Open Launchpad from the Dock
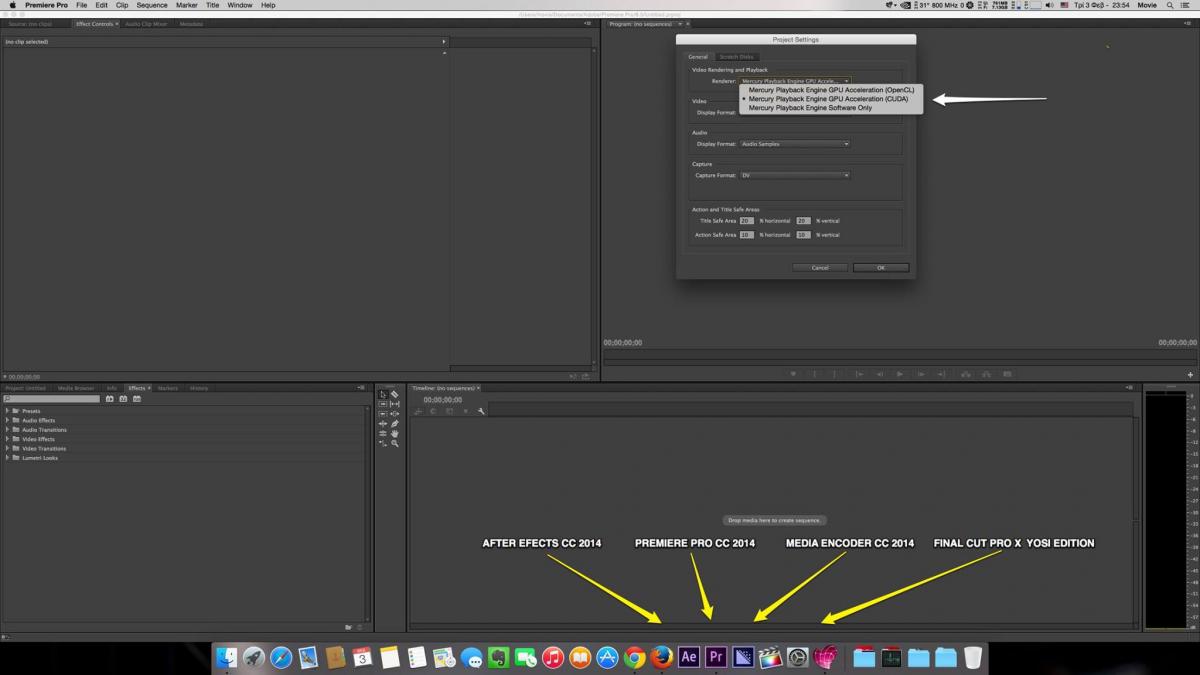 pos(254,657)
